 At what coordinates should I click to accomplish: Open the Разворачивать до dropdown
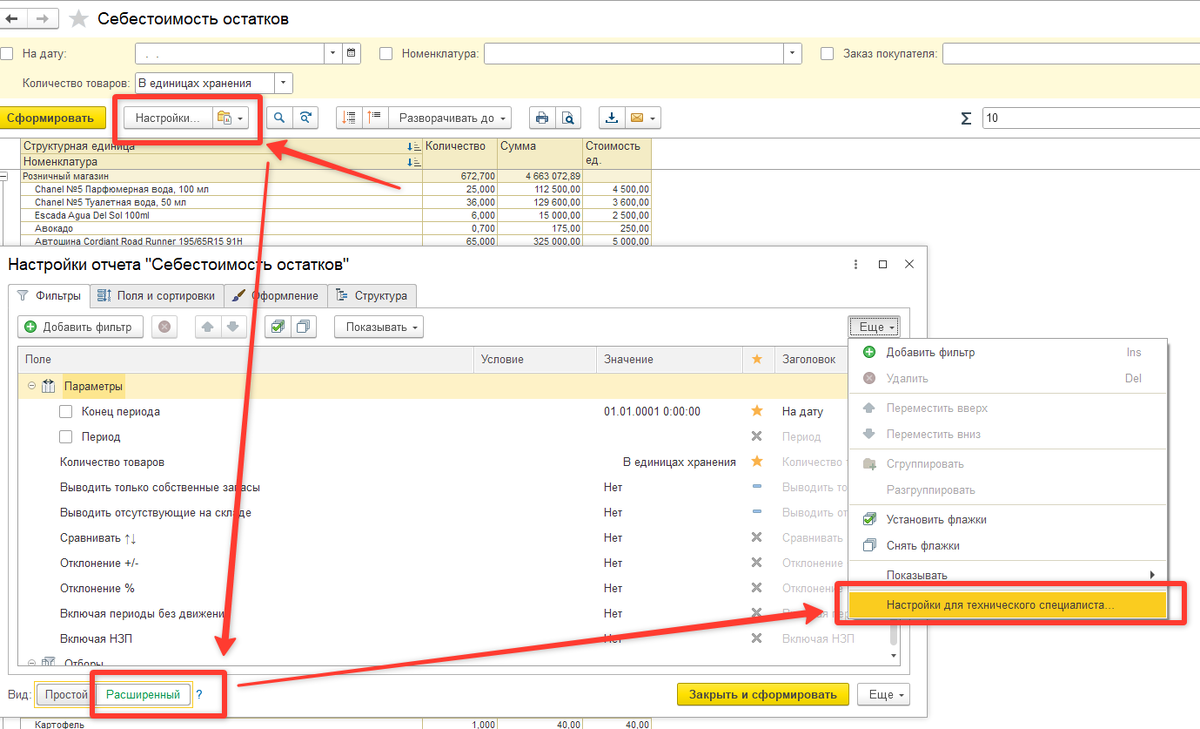(450, 118)
